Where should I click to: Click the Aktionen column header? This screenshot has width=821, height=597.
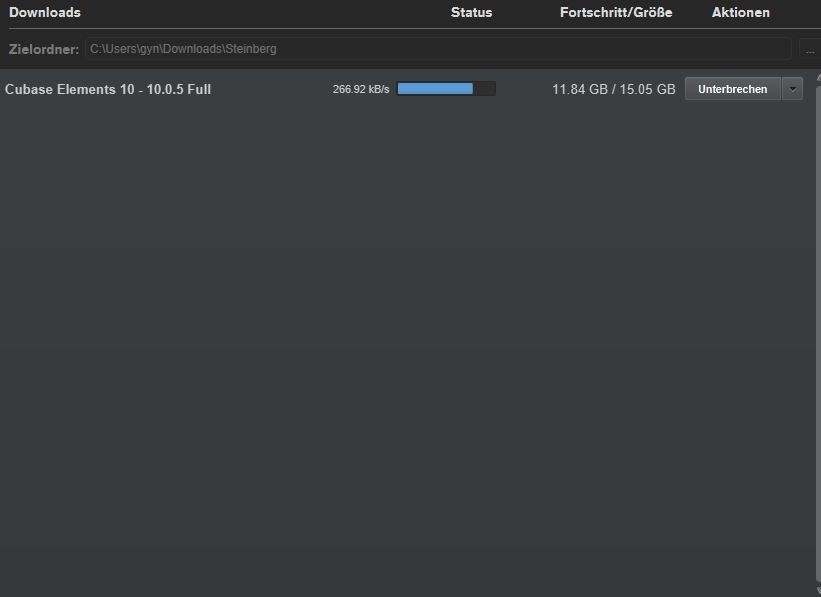coord(740,13)
